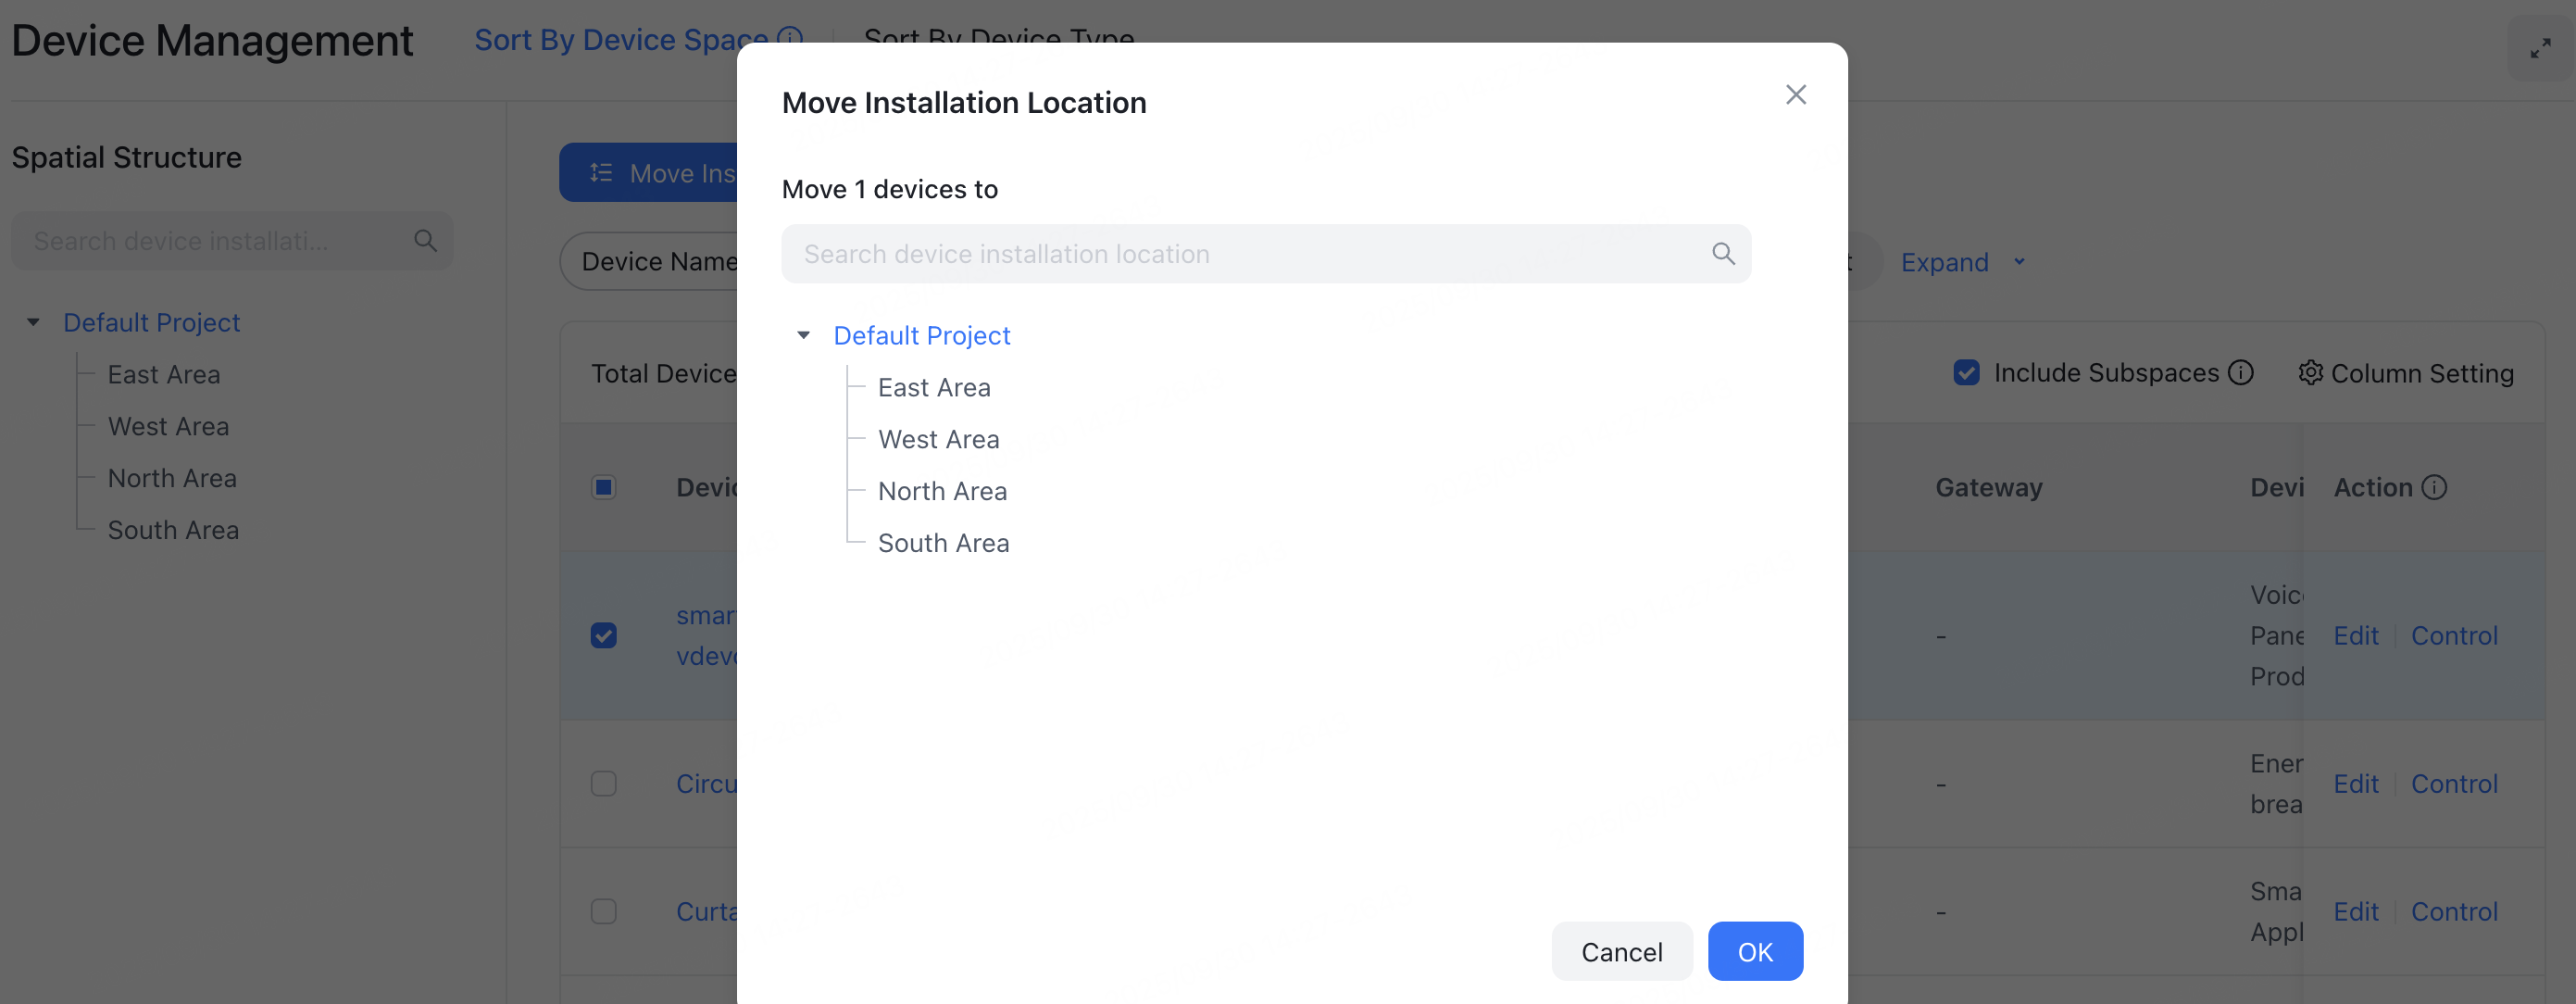Image resolution: width=2576 pixels, height=1004 pixels.
Task: Focus the dialog's installation location search field
Action: 1250,254
